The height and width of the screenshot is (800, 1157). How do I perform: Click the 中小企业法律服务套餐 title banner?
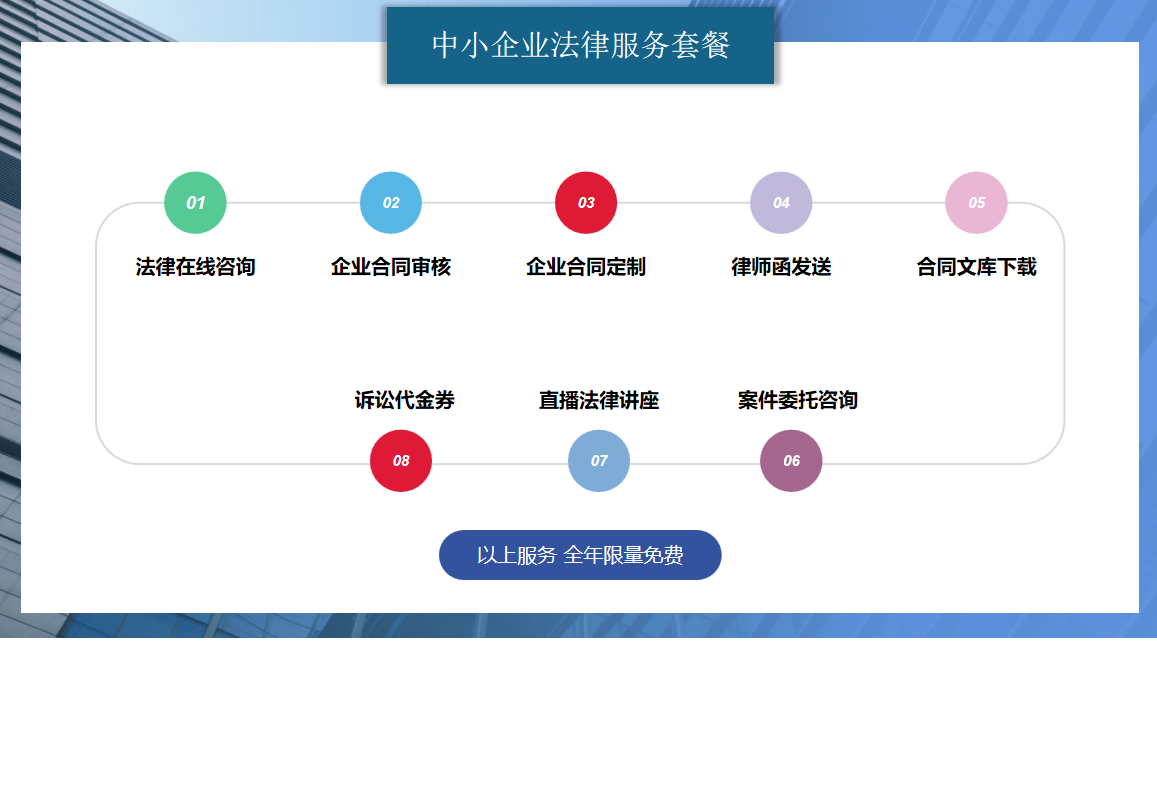click(x=580, y=46)
